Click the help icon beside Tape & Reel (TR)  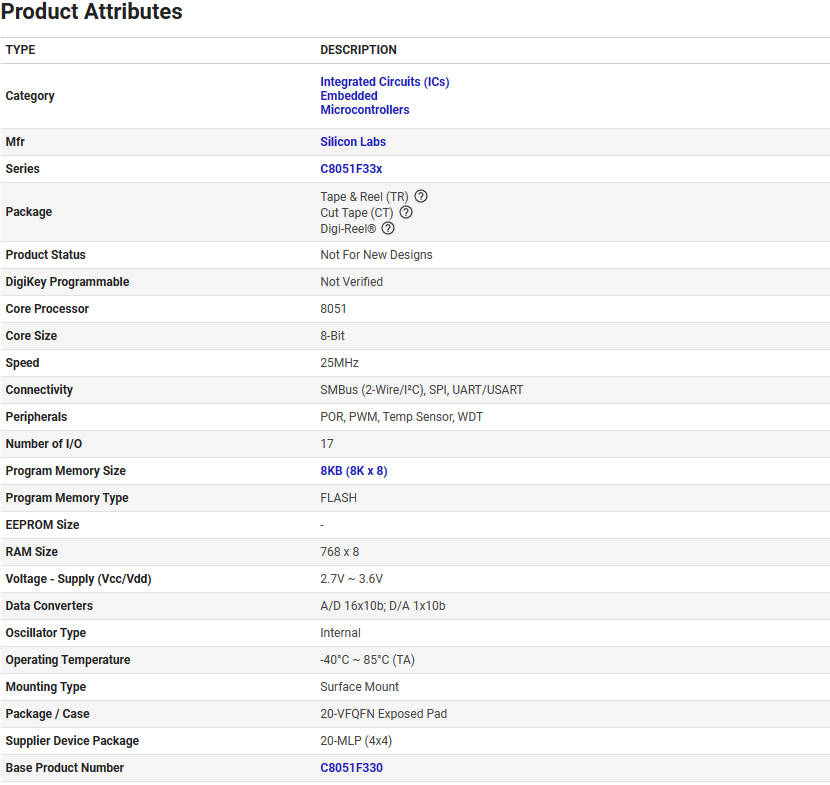click(421, 196)
